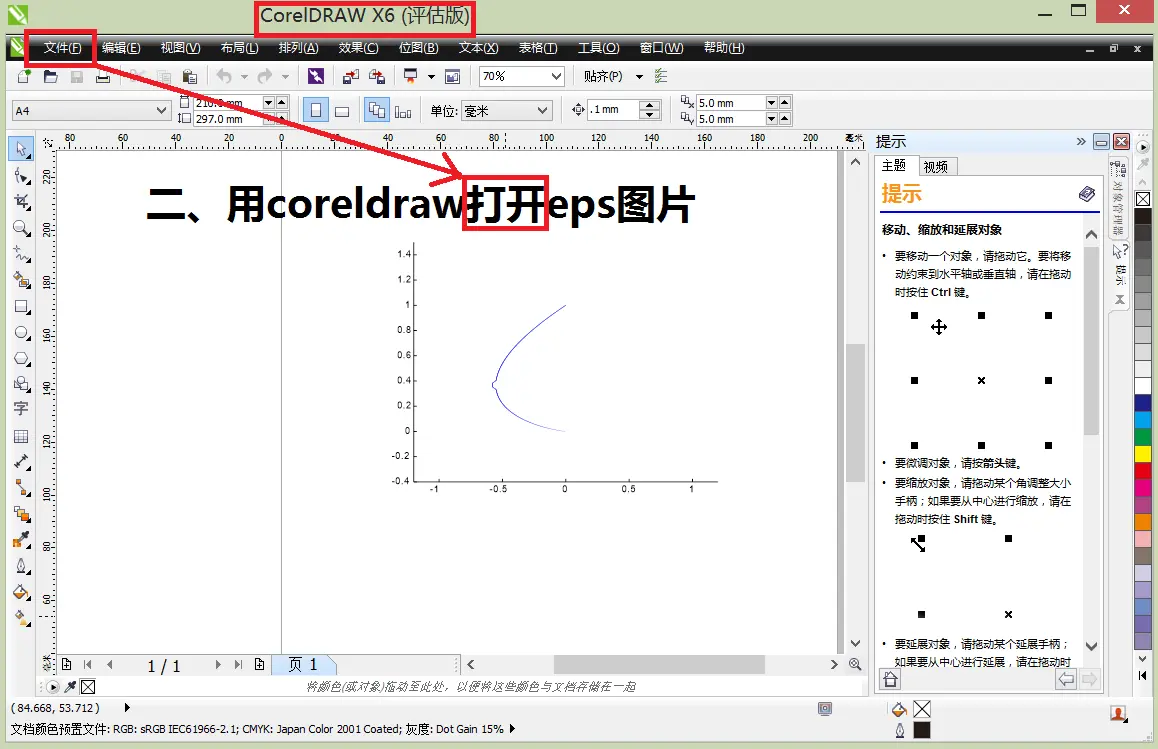Click the no-fill swatch atop the palette
This screenshot has width=1158, height=749.
pyautogui.click(x=1142, y=199)
